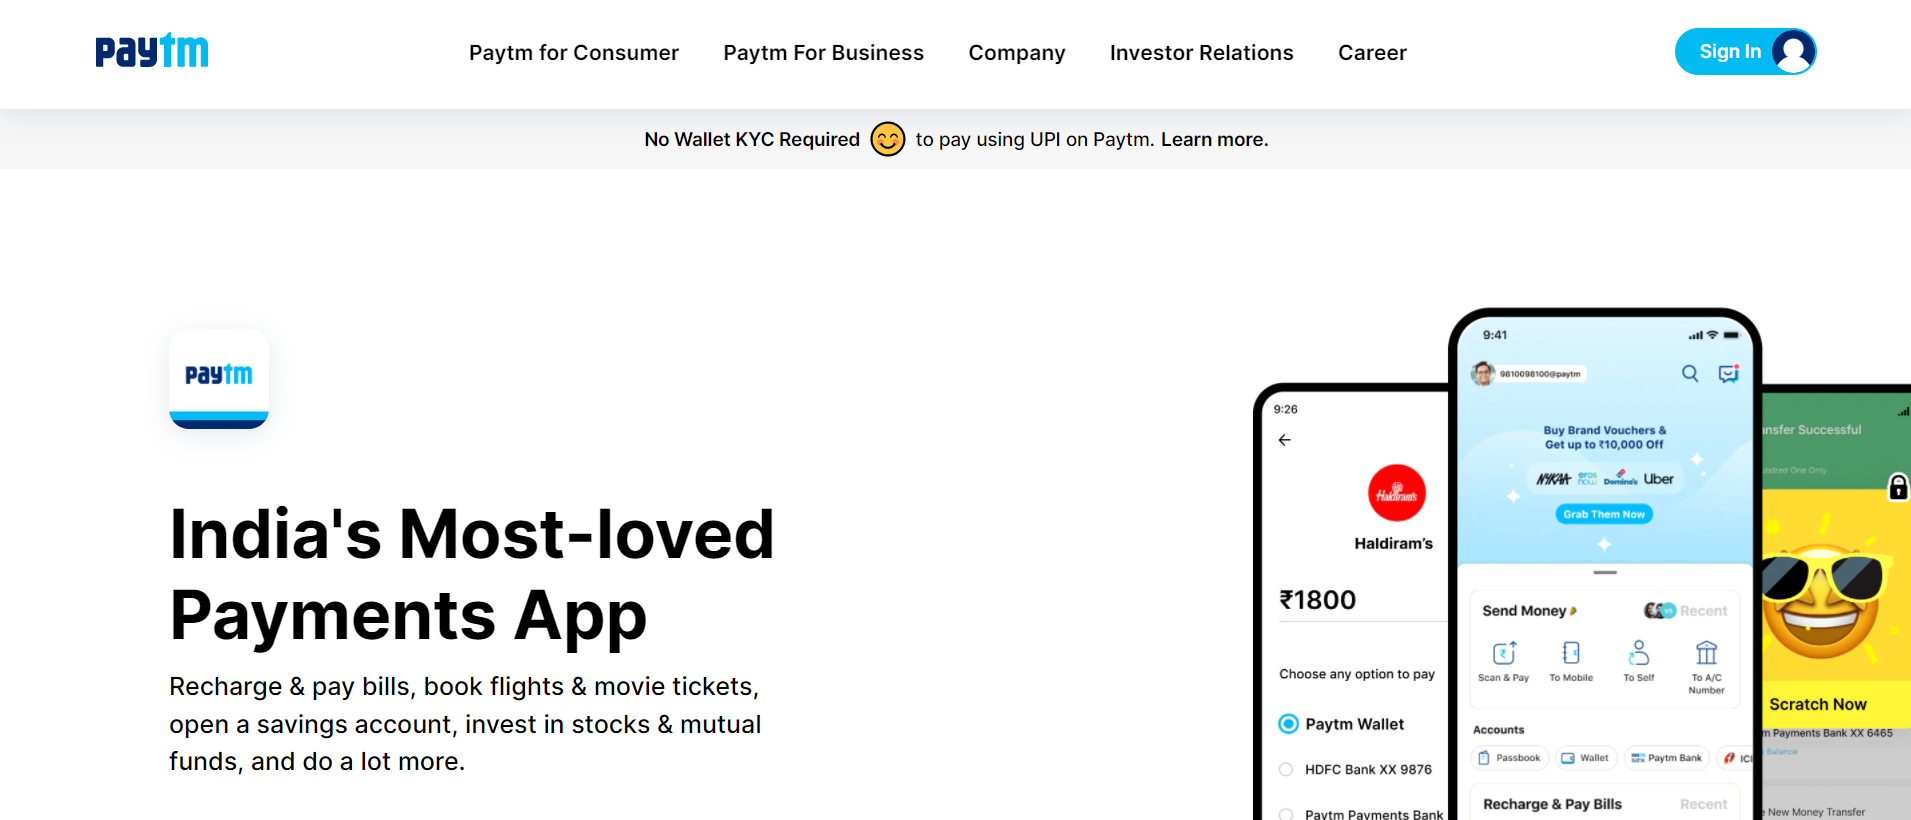Open the Company menu
Image resolution: width=1911 pixels, height=820 pixels.
tap(1017, 53)
